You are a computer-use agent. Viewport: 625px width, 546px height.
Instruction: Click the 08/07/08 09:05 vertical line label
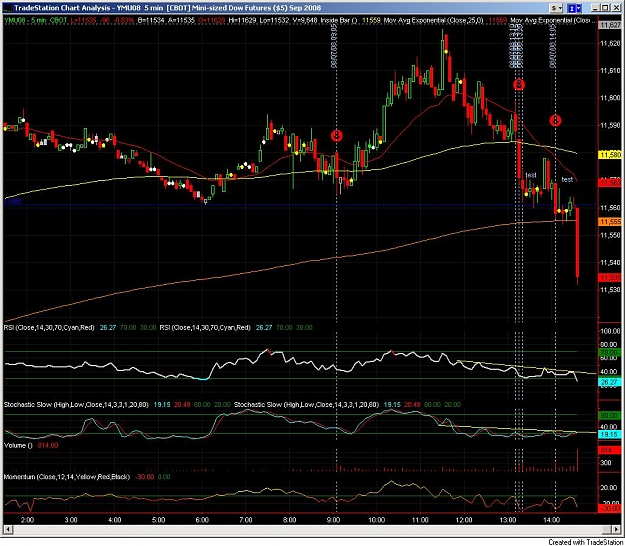[334, 47]
